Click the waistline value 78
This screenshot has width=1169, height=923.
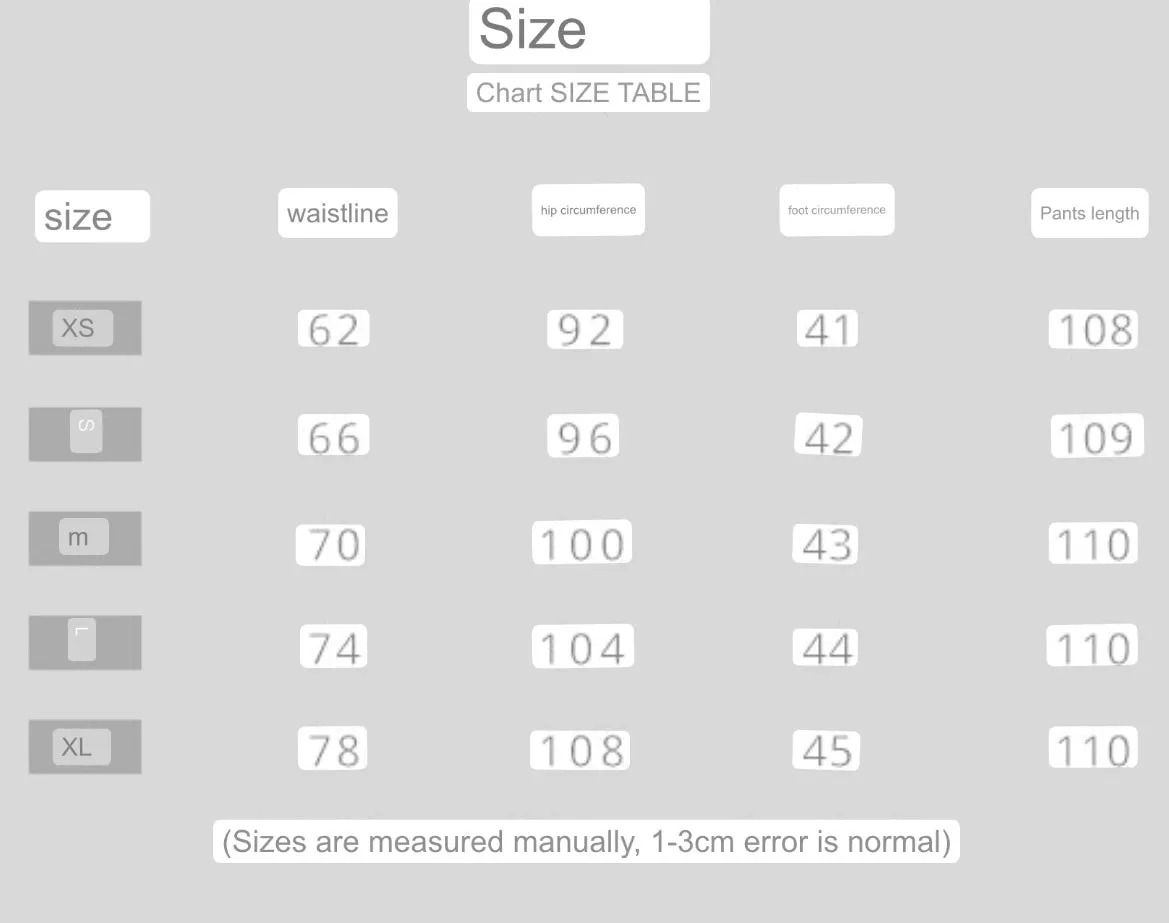333,748
